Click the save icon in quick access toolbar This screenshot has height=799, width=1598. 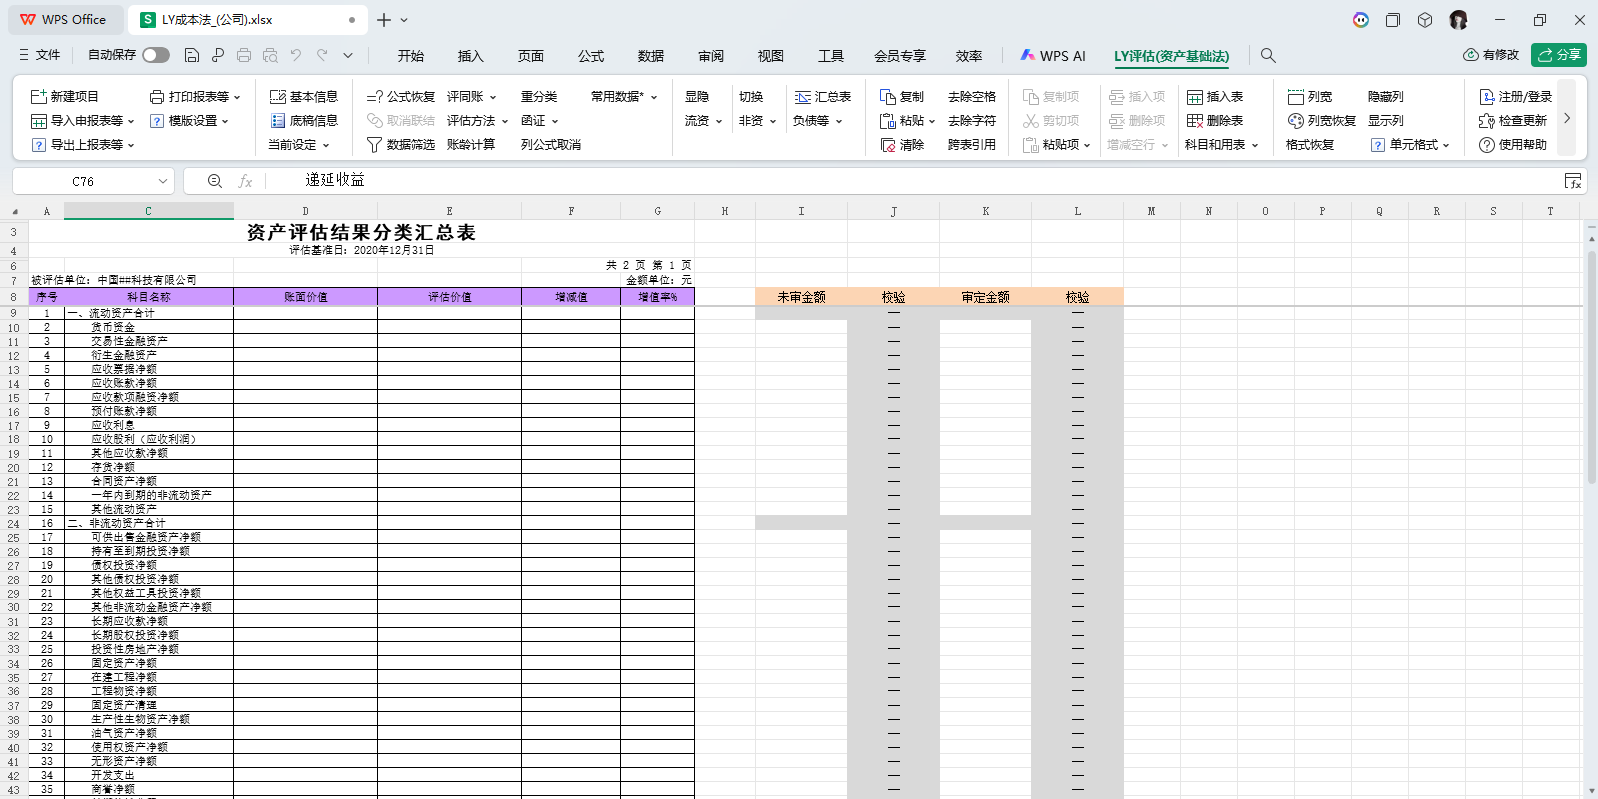point(192,56)
